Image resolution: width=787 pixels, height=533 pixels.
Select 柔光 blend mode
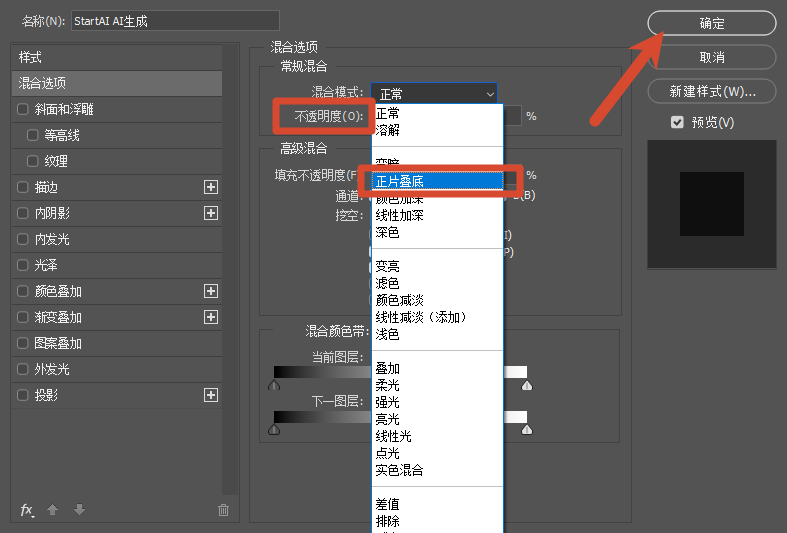click(x=437, y=385)
